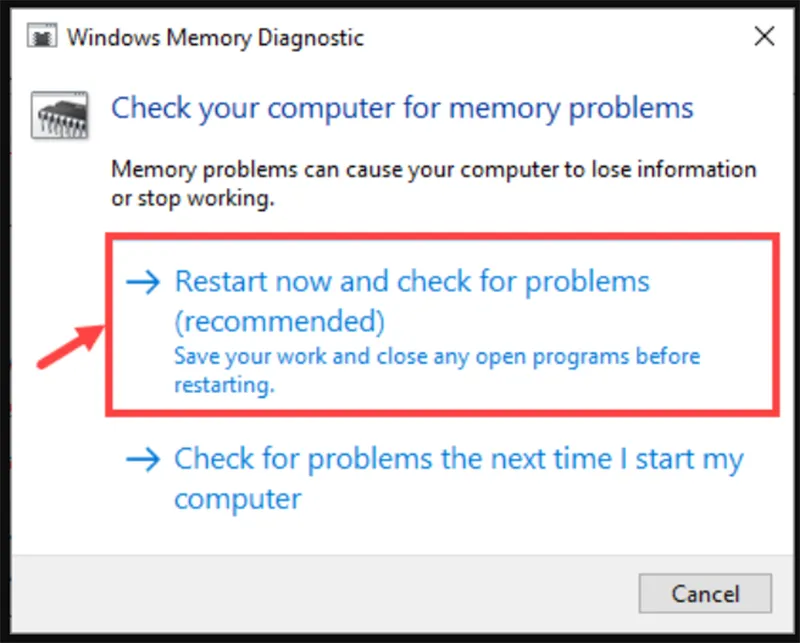Screen dimensions: 800x643
Task: Close the Windows Memory Diagnostic dialog
Action: point(764,38)
